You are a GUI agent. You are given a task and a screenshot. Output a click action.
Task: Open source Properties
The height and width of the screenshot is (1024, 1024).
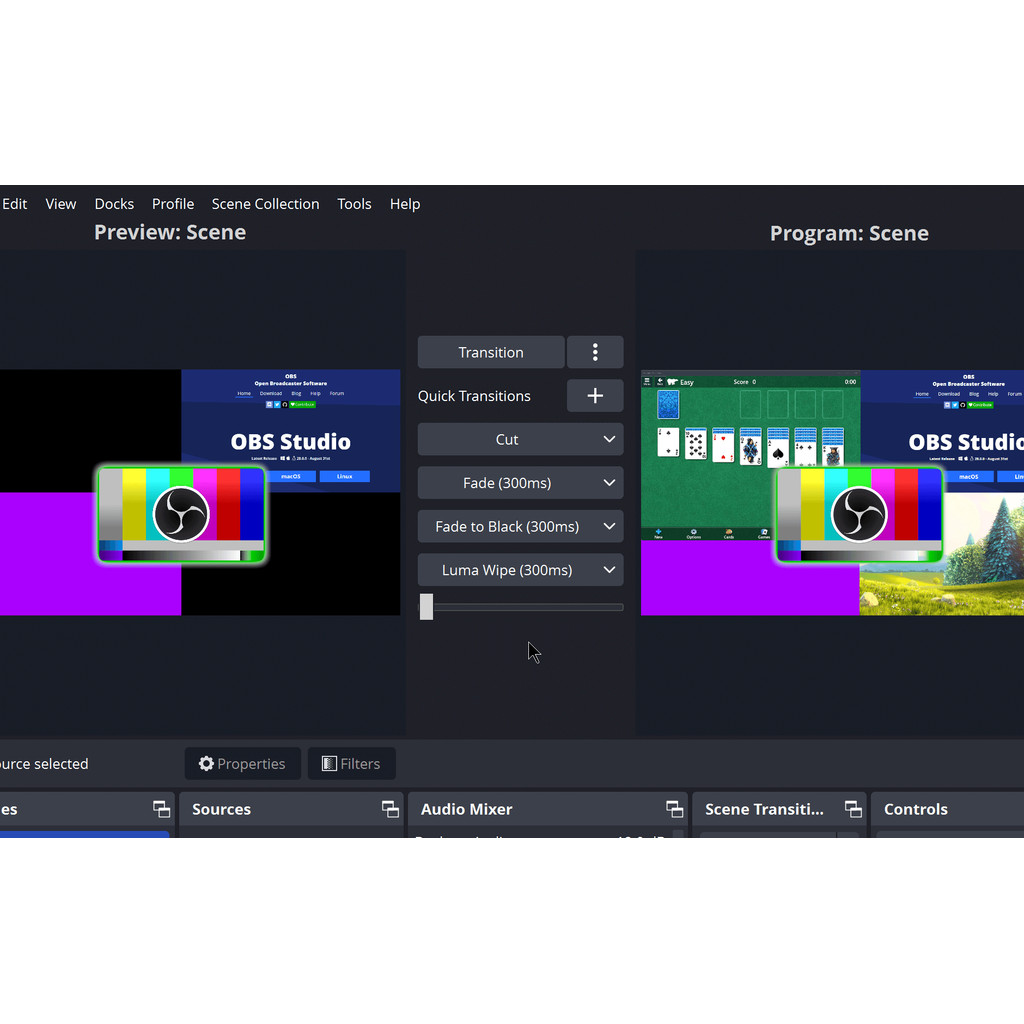point(243,763)
